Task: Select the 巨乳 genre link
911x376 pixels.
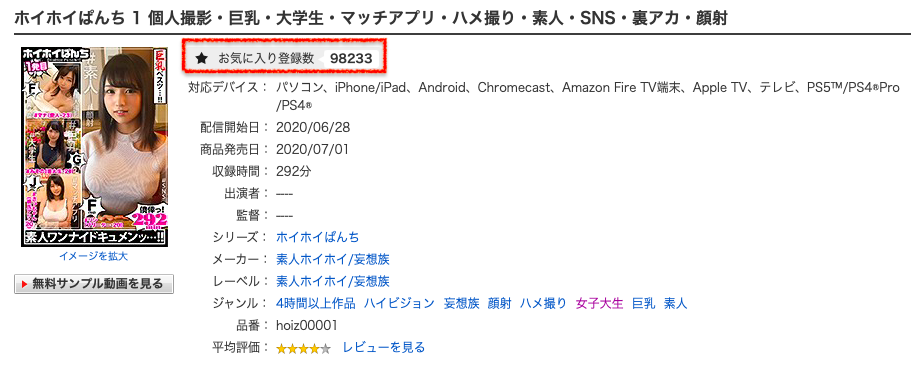Action: click(643, 303)
